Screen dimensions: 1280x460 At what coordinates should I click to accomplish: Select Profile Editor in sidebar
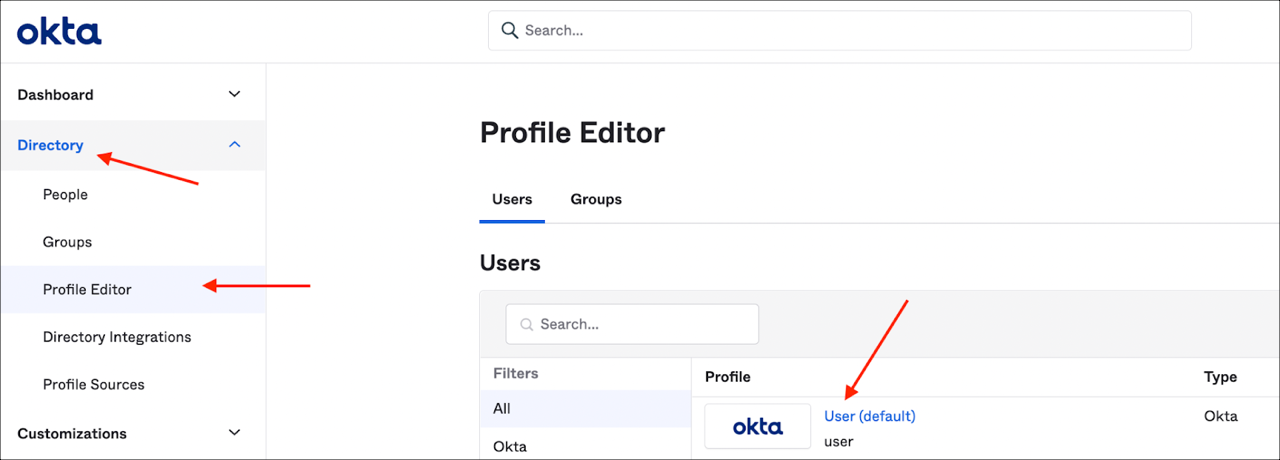pyautogui.click(x=87, y=290)
